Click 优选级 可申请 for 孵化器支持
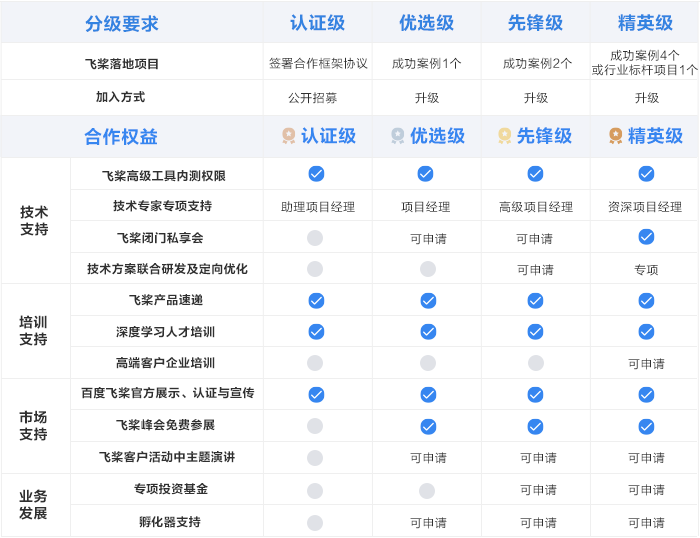Image resolution: width=700 pixels, height=538 pixels. click(428, 523)
